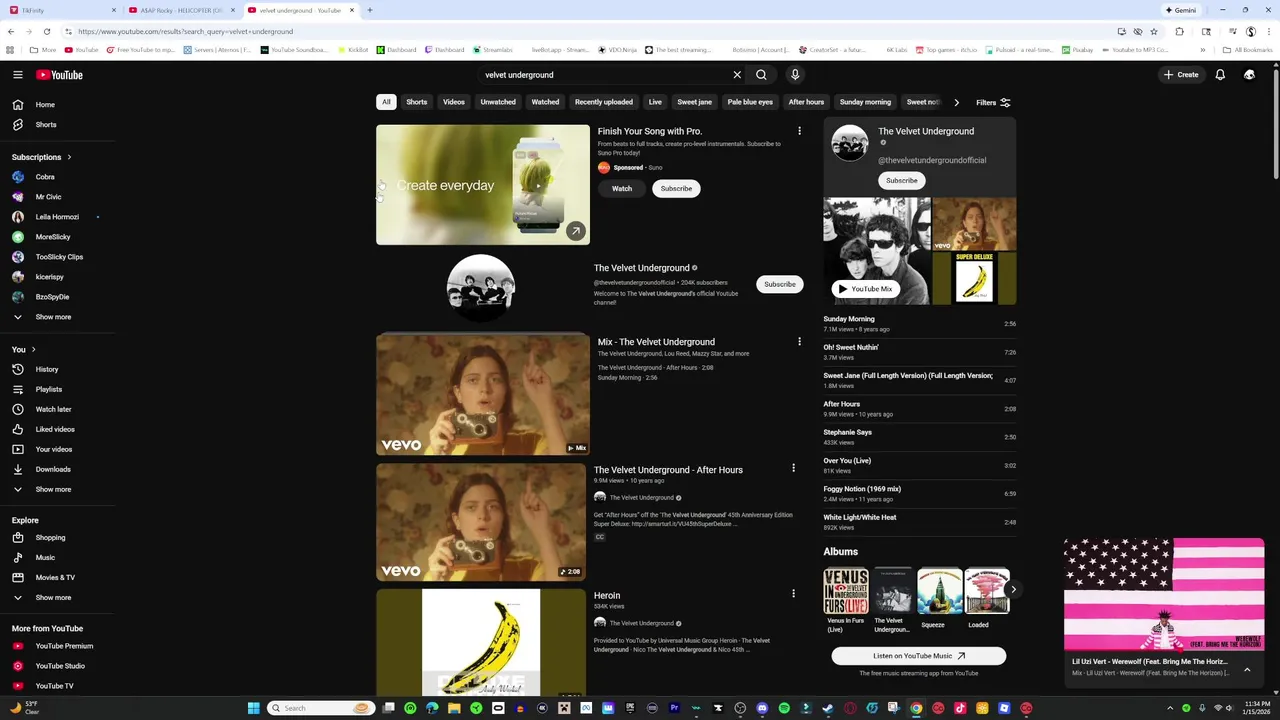The width and height of the screenshot is (1280, 720).
Task: Reload the page in the browser
Action: tap(46, 31)
